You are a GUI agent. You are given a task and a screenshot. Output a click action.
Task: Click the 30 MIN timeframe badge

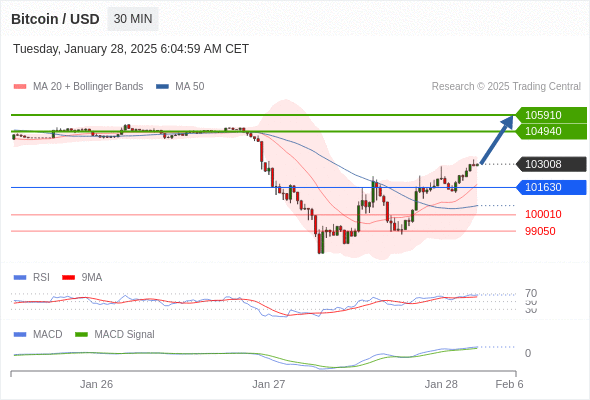coord(133,19)
